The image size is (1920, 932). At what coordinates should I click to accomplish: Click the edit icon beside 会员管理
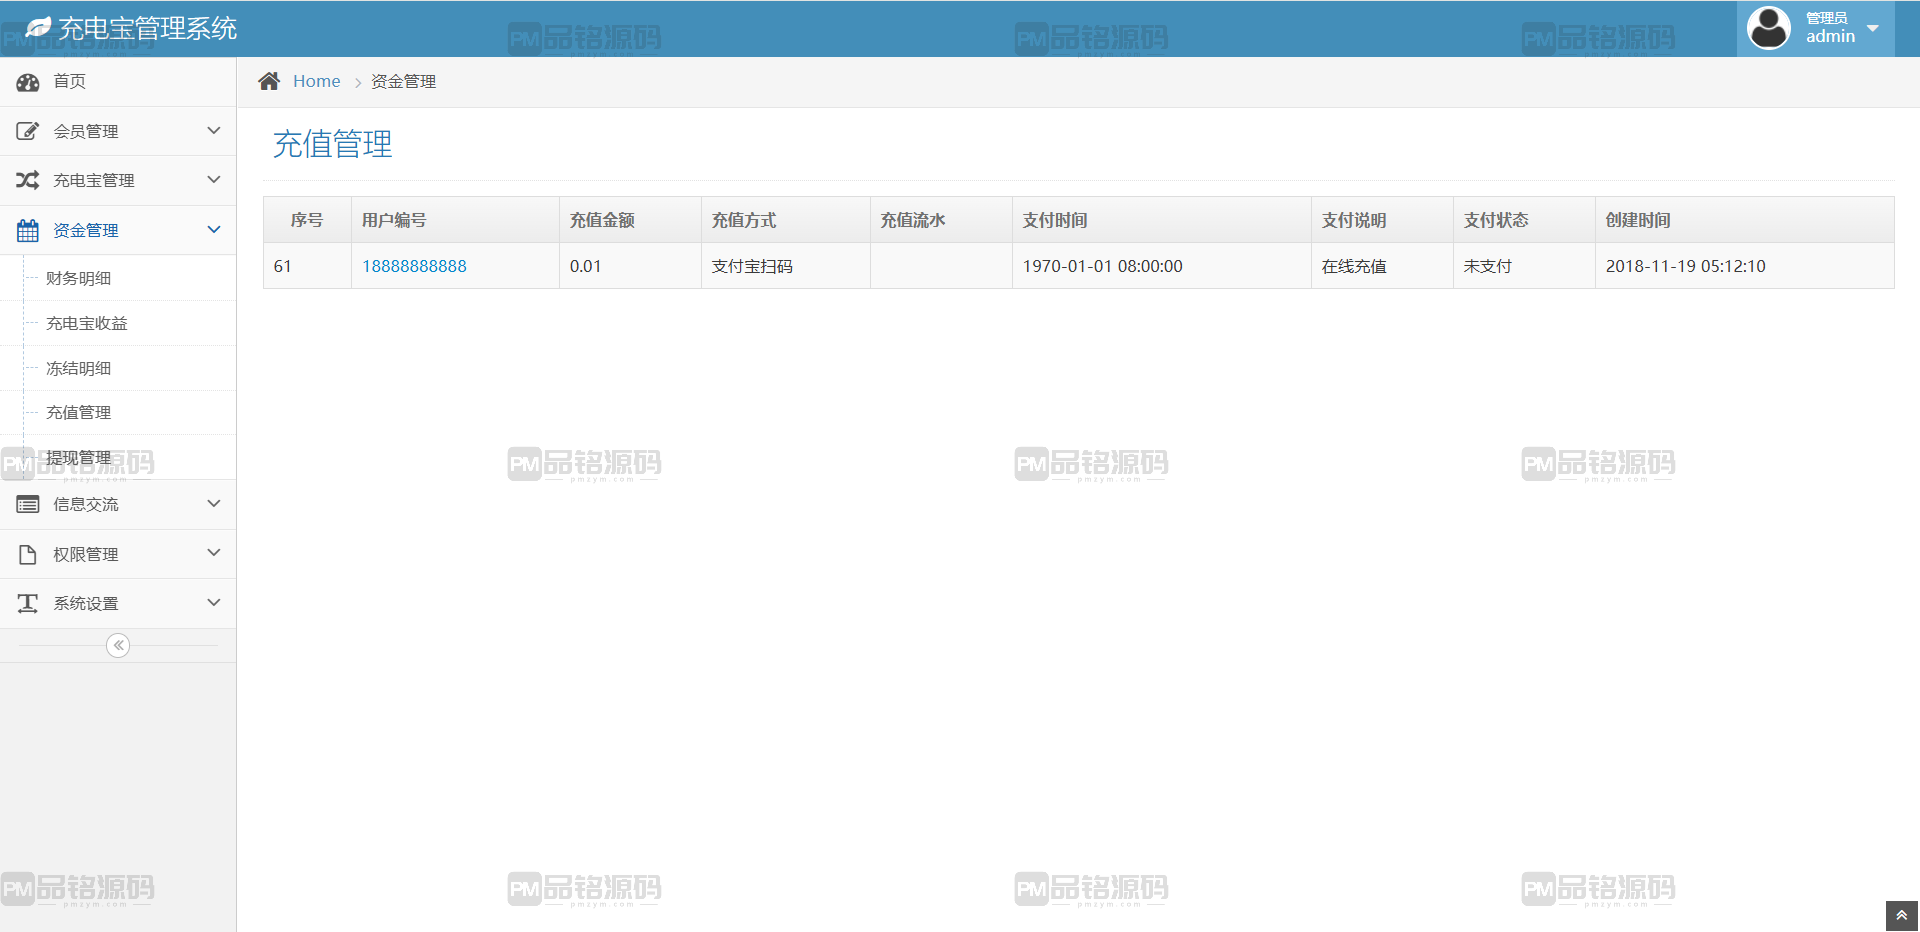(28, 131)
